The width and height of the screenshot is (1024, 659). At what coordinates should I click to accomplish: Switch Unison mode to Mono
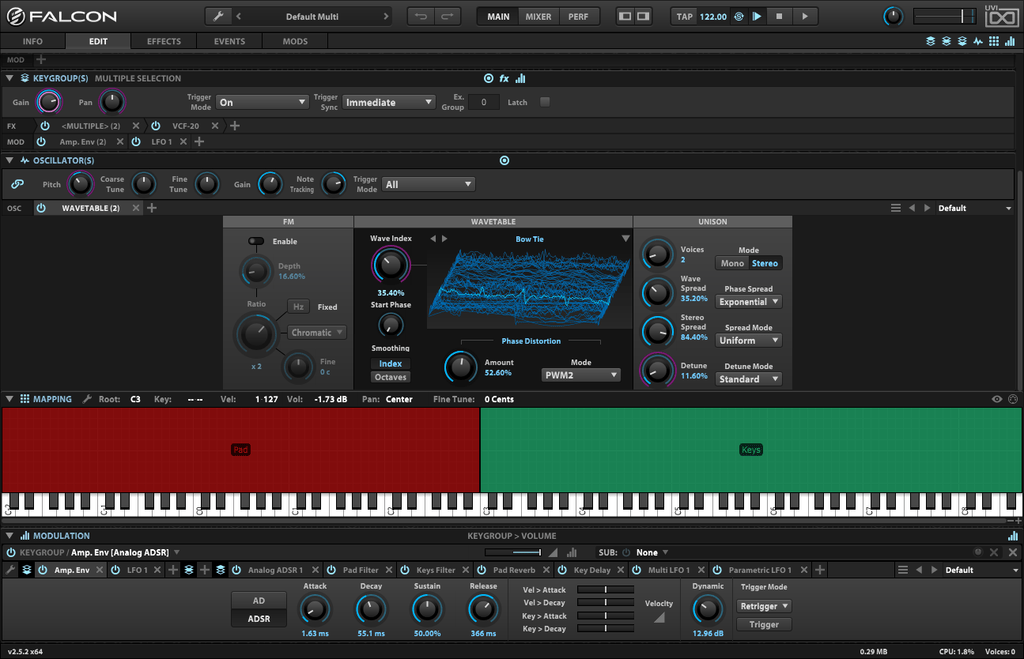click(733, 262)
